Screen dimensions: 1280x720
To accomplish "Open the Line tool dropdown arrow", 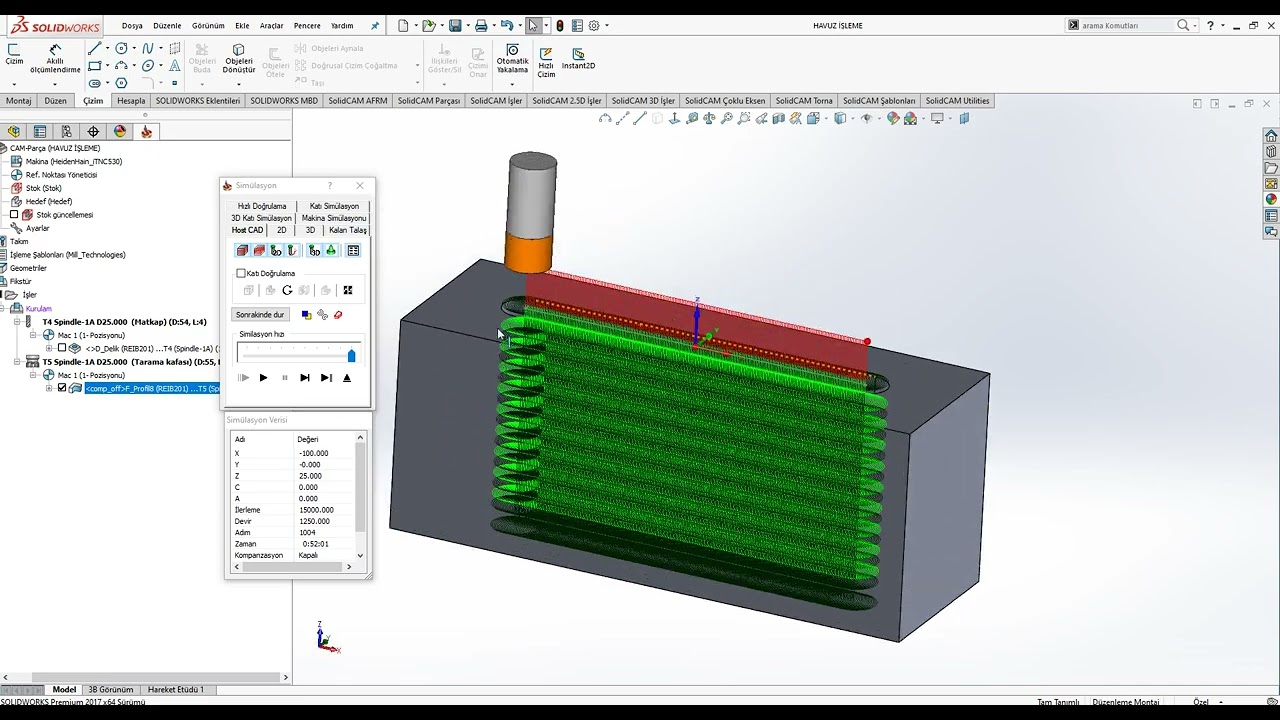I will (107, 48).
